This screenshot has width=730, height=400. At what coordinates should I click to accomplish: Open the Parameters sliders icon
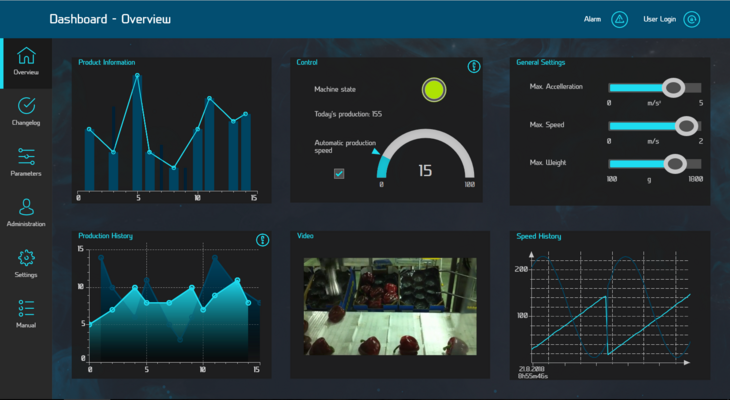pyautogui.click(x=27, y=156)
